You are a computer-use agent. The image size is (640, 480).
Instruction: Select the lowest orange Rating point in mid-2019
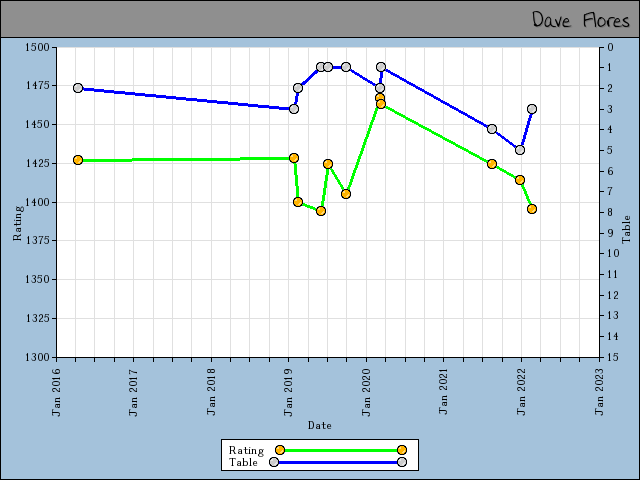pos(321,211)
